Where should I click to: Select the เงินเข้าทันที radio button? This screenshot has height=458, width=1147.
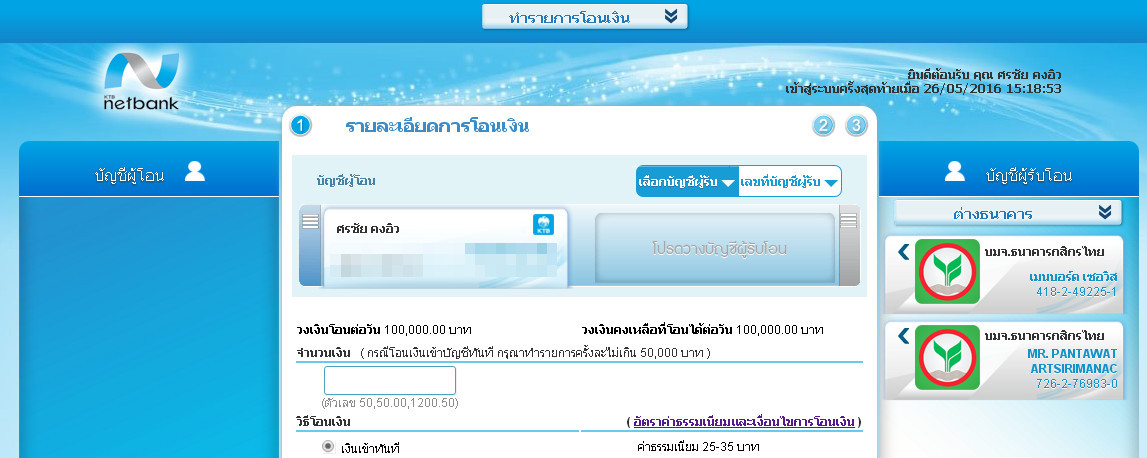[328, 447]
